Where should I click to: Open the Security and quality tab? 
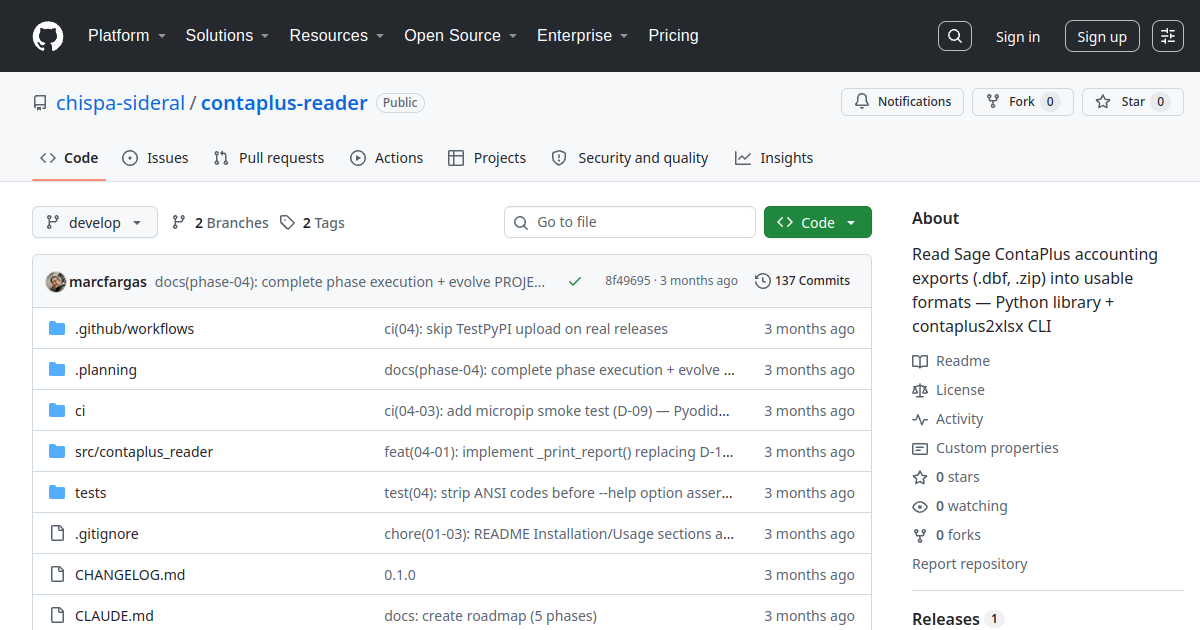tap(630, 158)
